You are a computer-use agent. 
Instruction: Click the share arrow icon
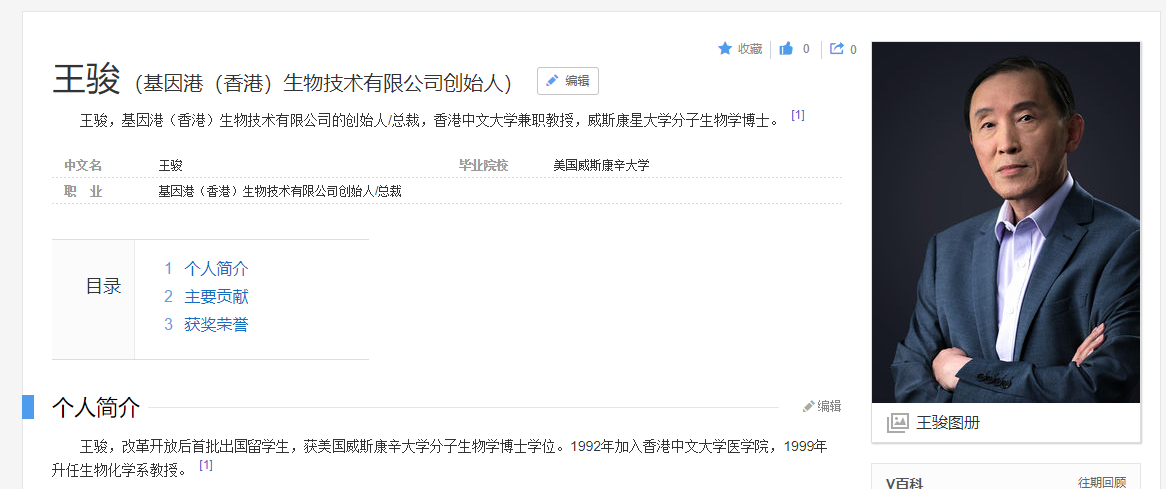(x=837, y=49)
